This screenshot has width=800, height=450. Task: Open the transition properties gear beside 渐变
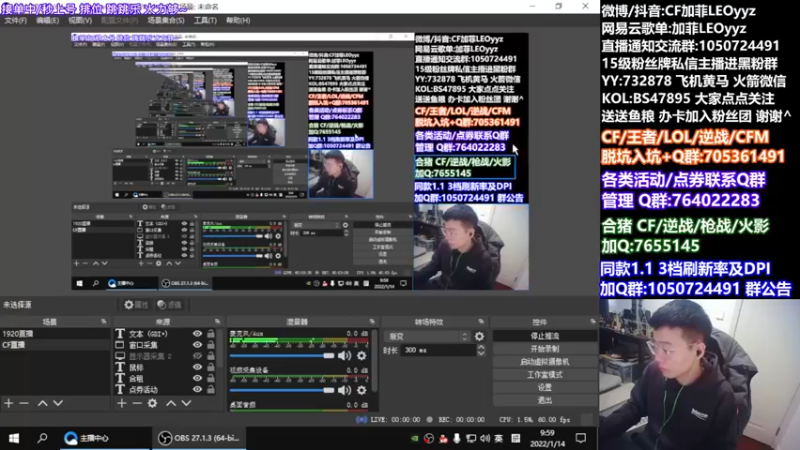pyautogui.click(x=479, y=336)
